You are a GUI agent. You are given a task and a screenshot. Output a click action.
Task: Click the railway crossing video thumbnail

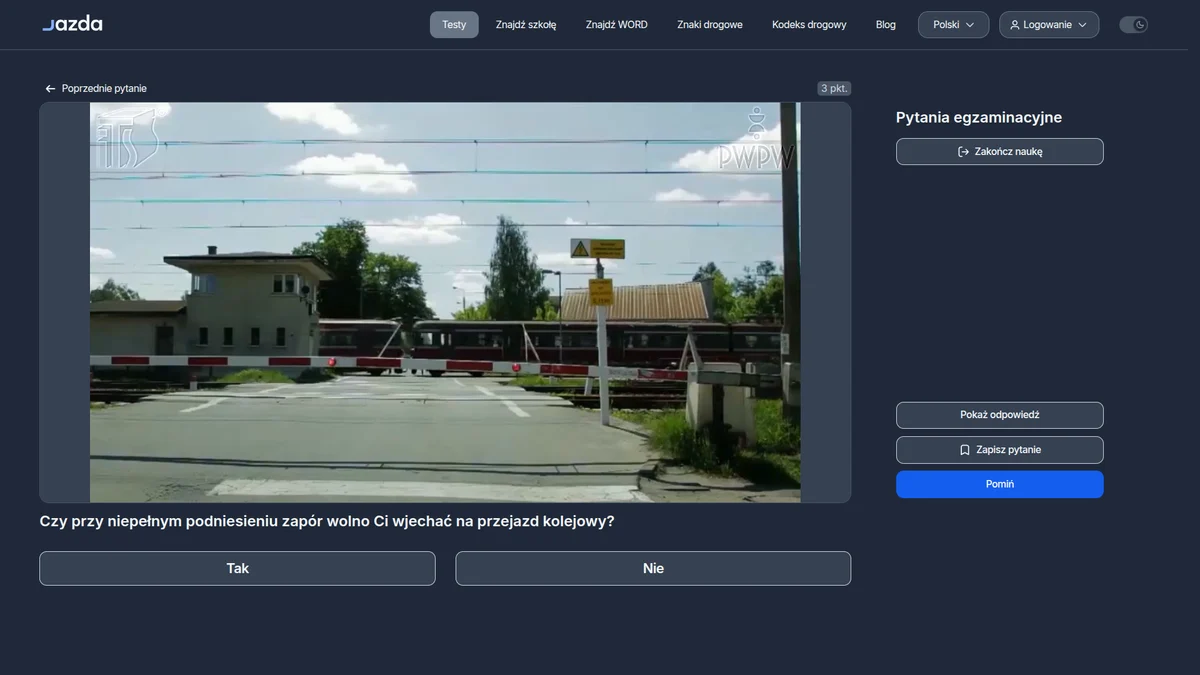(445, 302)
